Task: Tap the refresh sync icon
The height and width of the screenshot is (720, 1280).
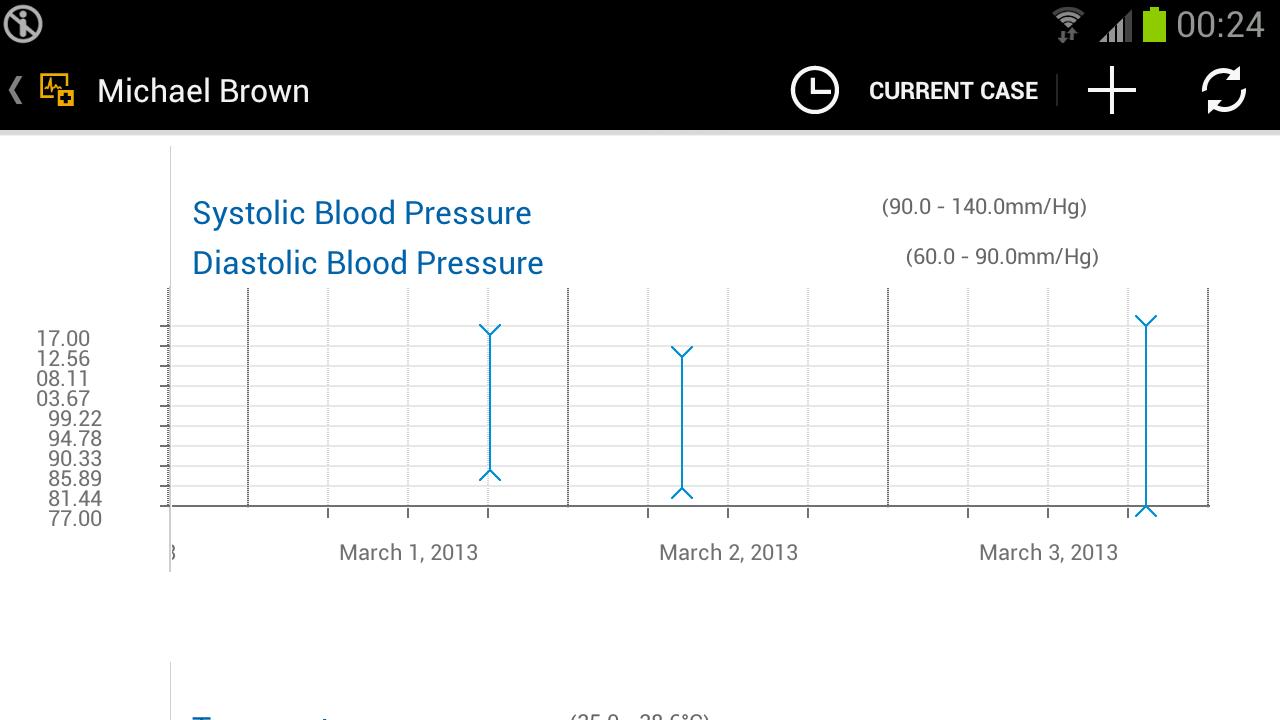Action: click(x=1223, y=91)
